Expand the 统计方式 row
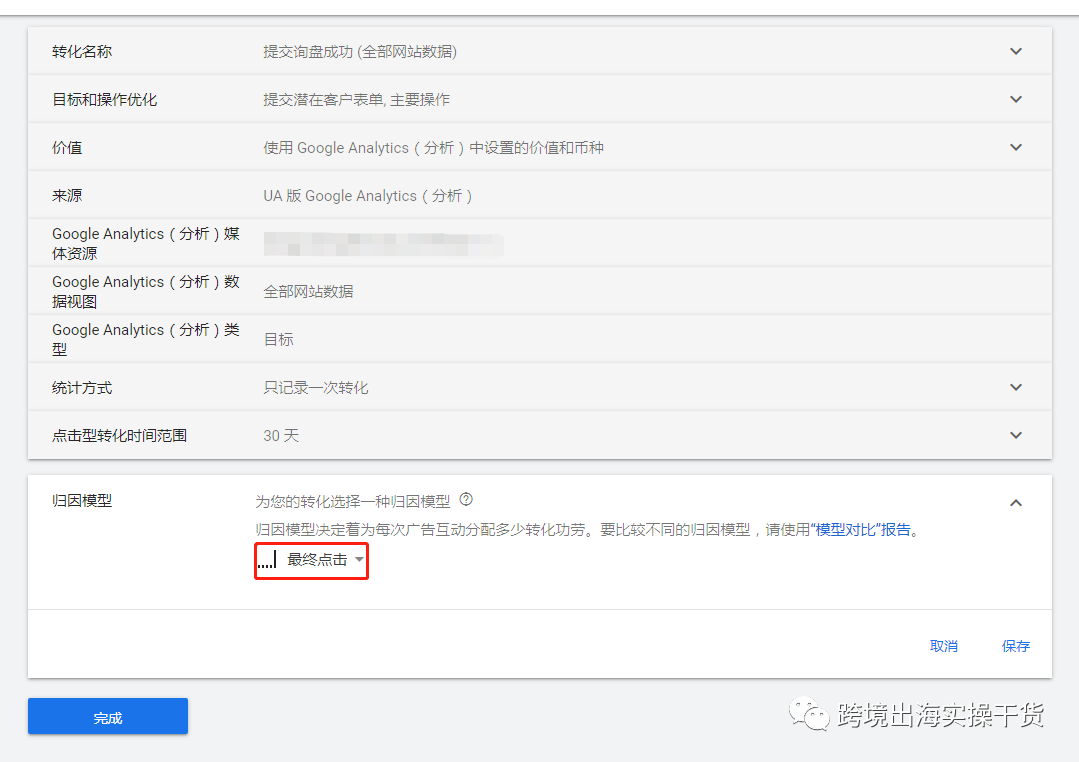Screen dimensions: 1079x762 click(1016, 387)
